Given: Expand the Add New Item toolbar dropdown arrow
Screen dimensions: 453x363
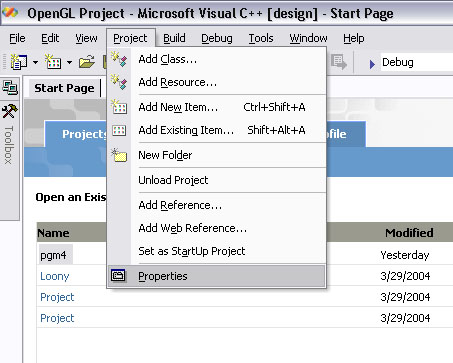Looking at the screenshot, I should point(69,62).
